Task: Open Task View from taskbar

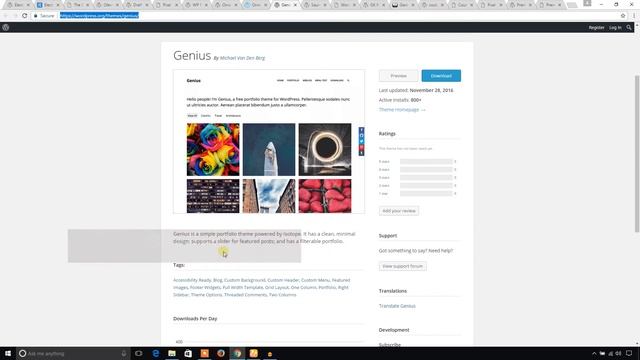Action: (139, 353)
